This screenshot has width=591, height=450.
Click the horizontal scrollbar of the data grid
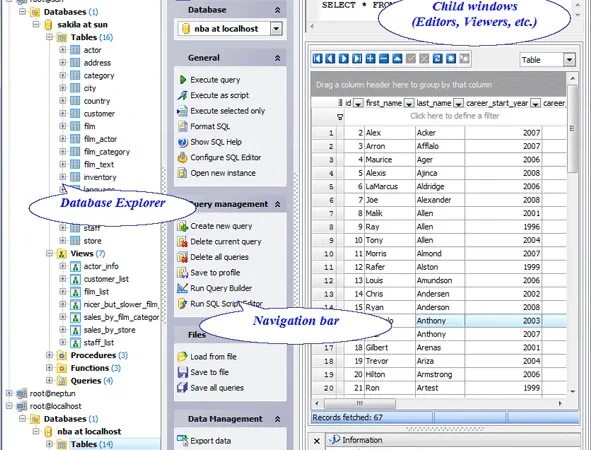[438, 403]
